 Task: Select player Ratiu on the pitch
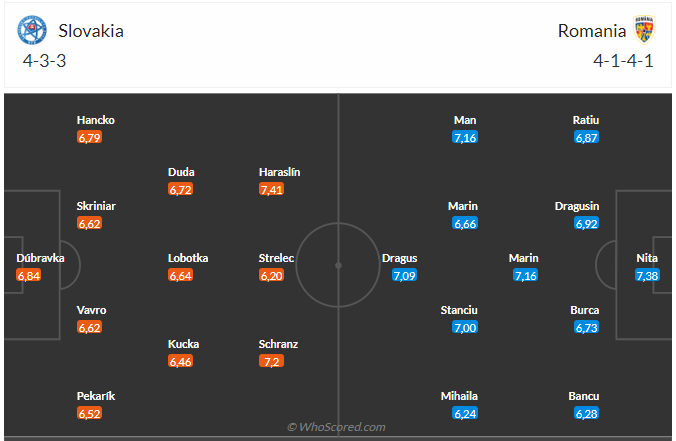(x=586, y=120)
